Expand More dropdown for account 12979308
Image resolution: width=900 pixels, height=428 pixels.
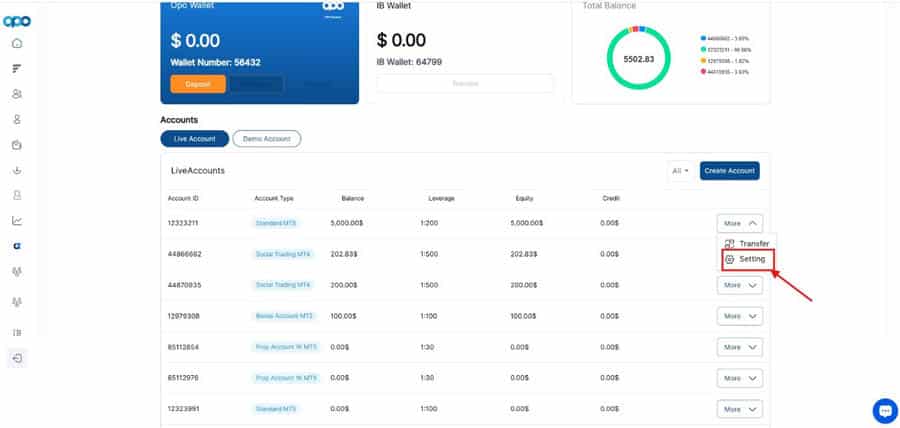[x=740, y=316]
